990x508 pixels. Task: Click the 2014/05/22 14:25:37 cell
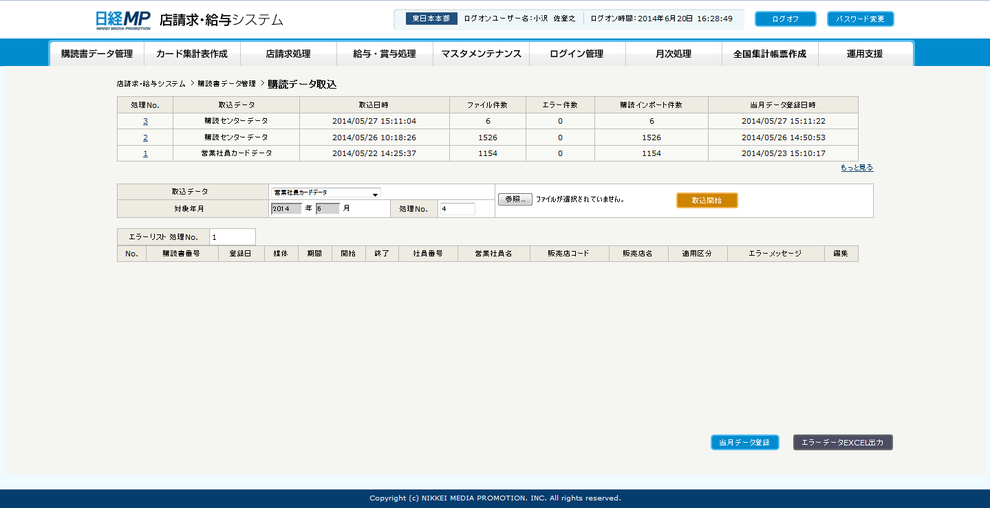374,153
